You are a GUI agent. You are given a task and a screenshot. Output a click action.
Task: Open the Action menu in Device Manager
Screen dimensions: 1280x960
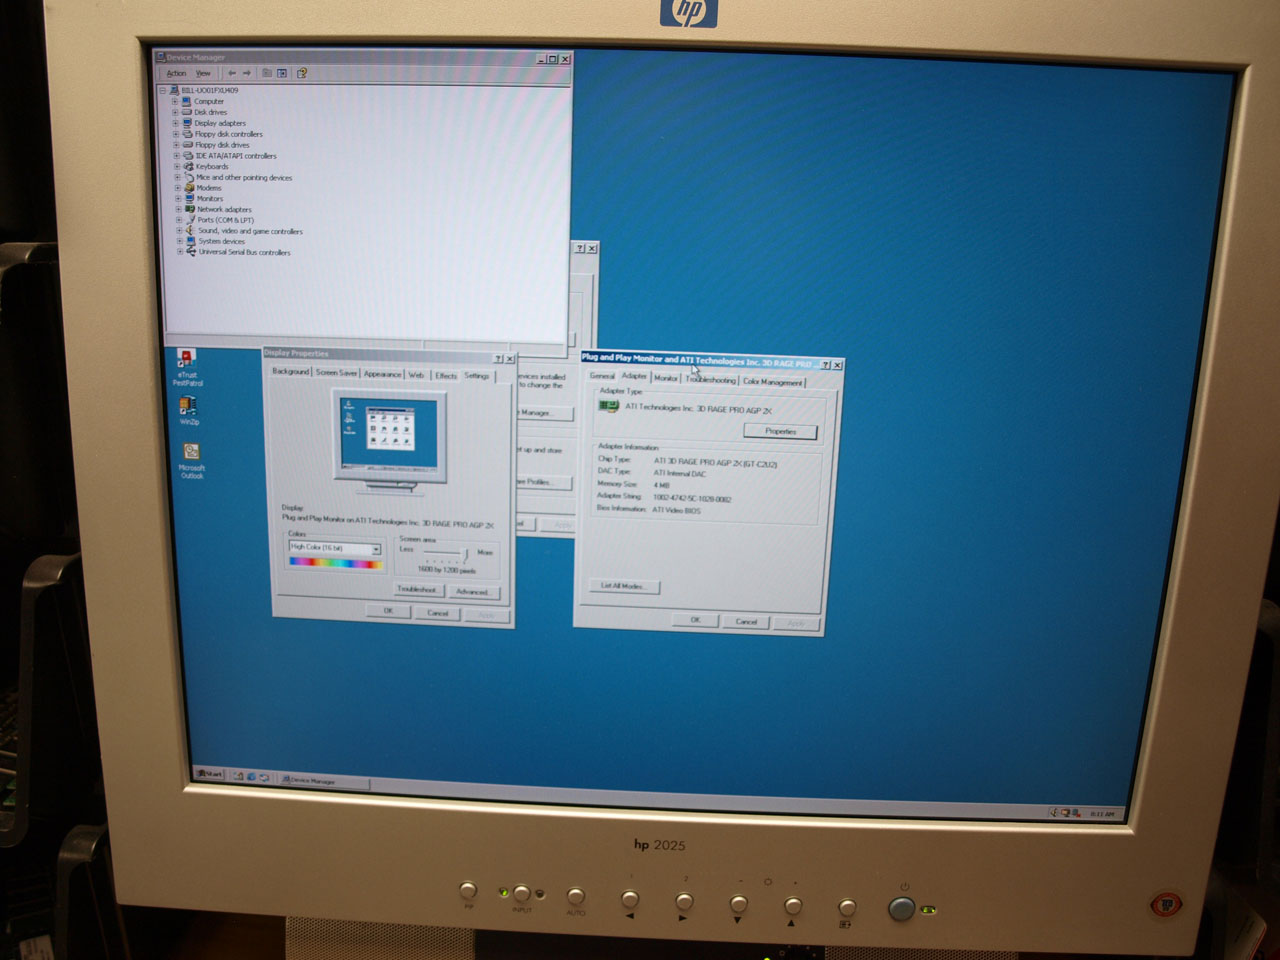click(176, 73)
